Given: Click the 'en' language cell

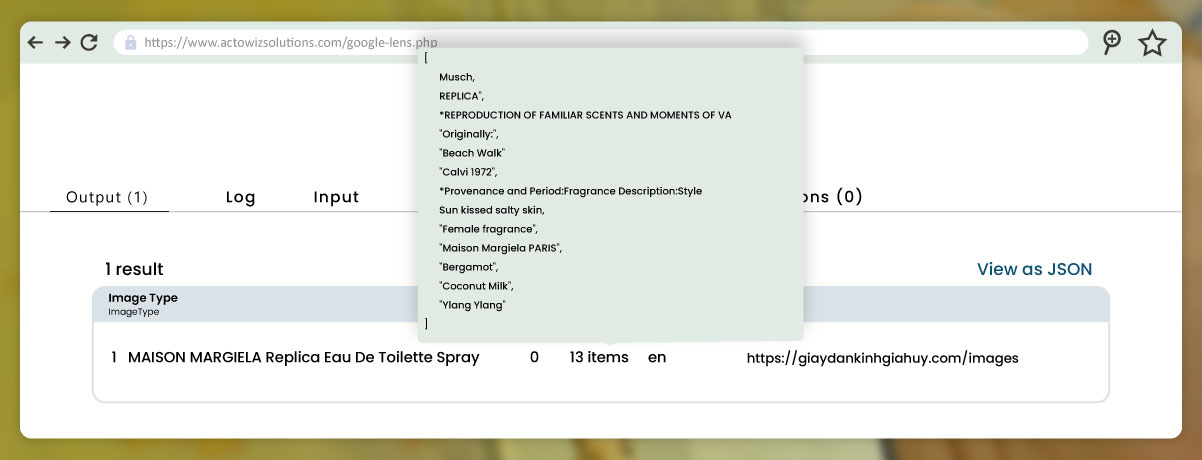Looking at the screenshot, I should click(x=657, y=357).
